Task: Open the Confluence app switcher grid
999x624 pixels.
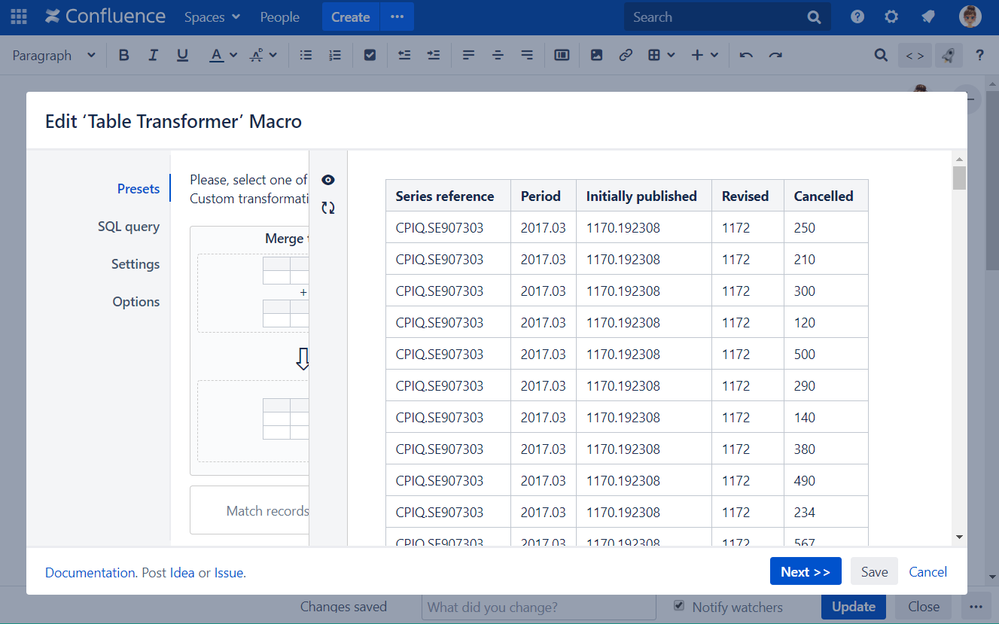Action: [x=19, y=17]
